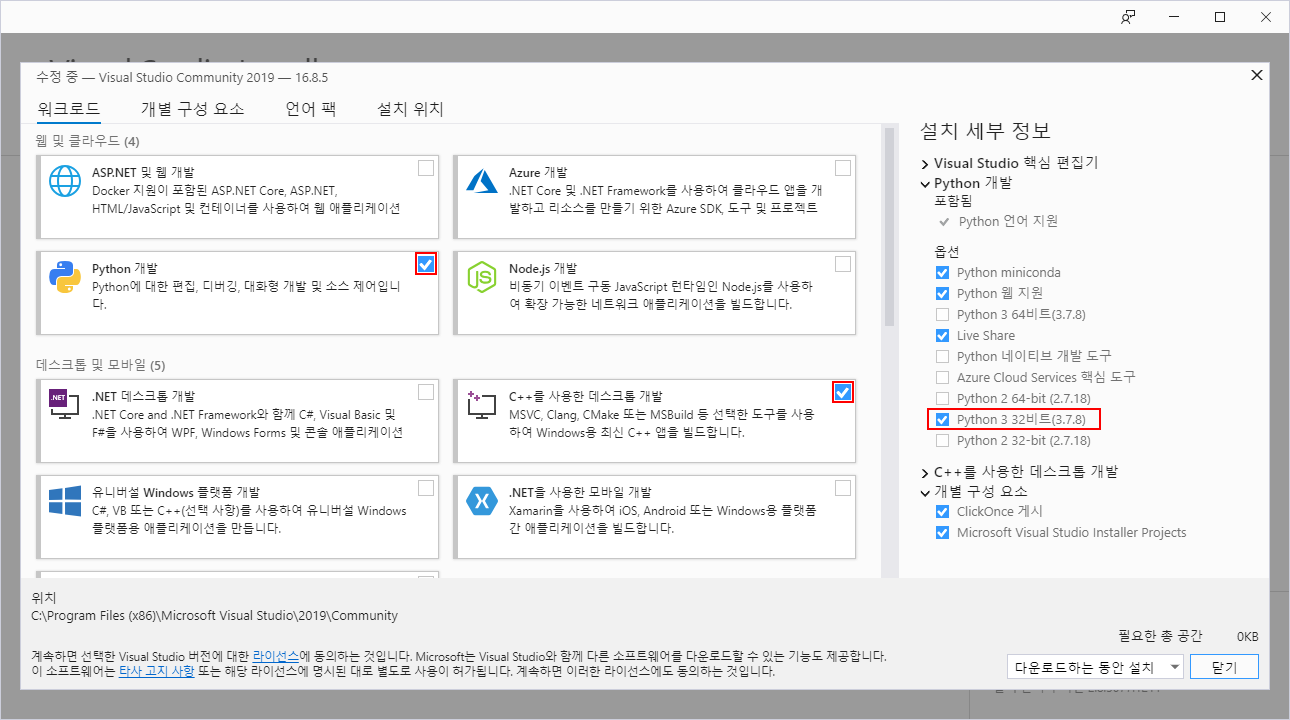Click the 웹 및 클라우드 (4) heading
1290x720 pixels.
click(x=88, y=140)
